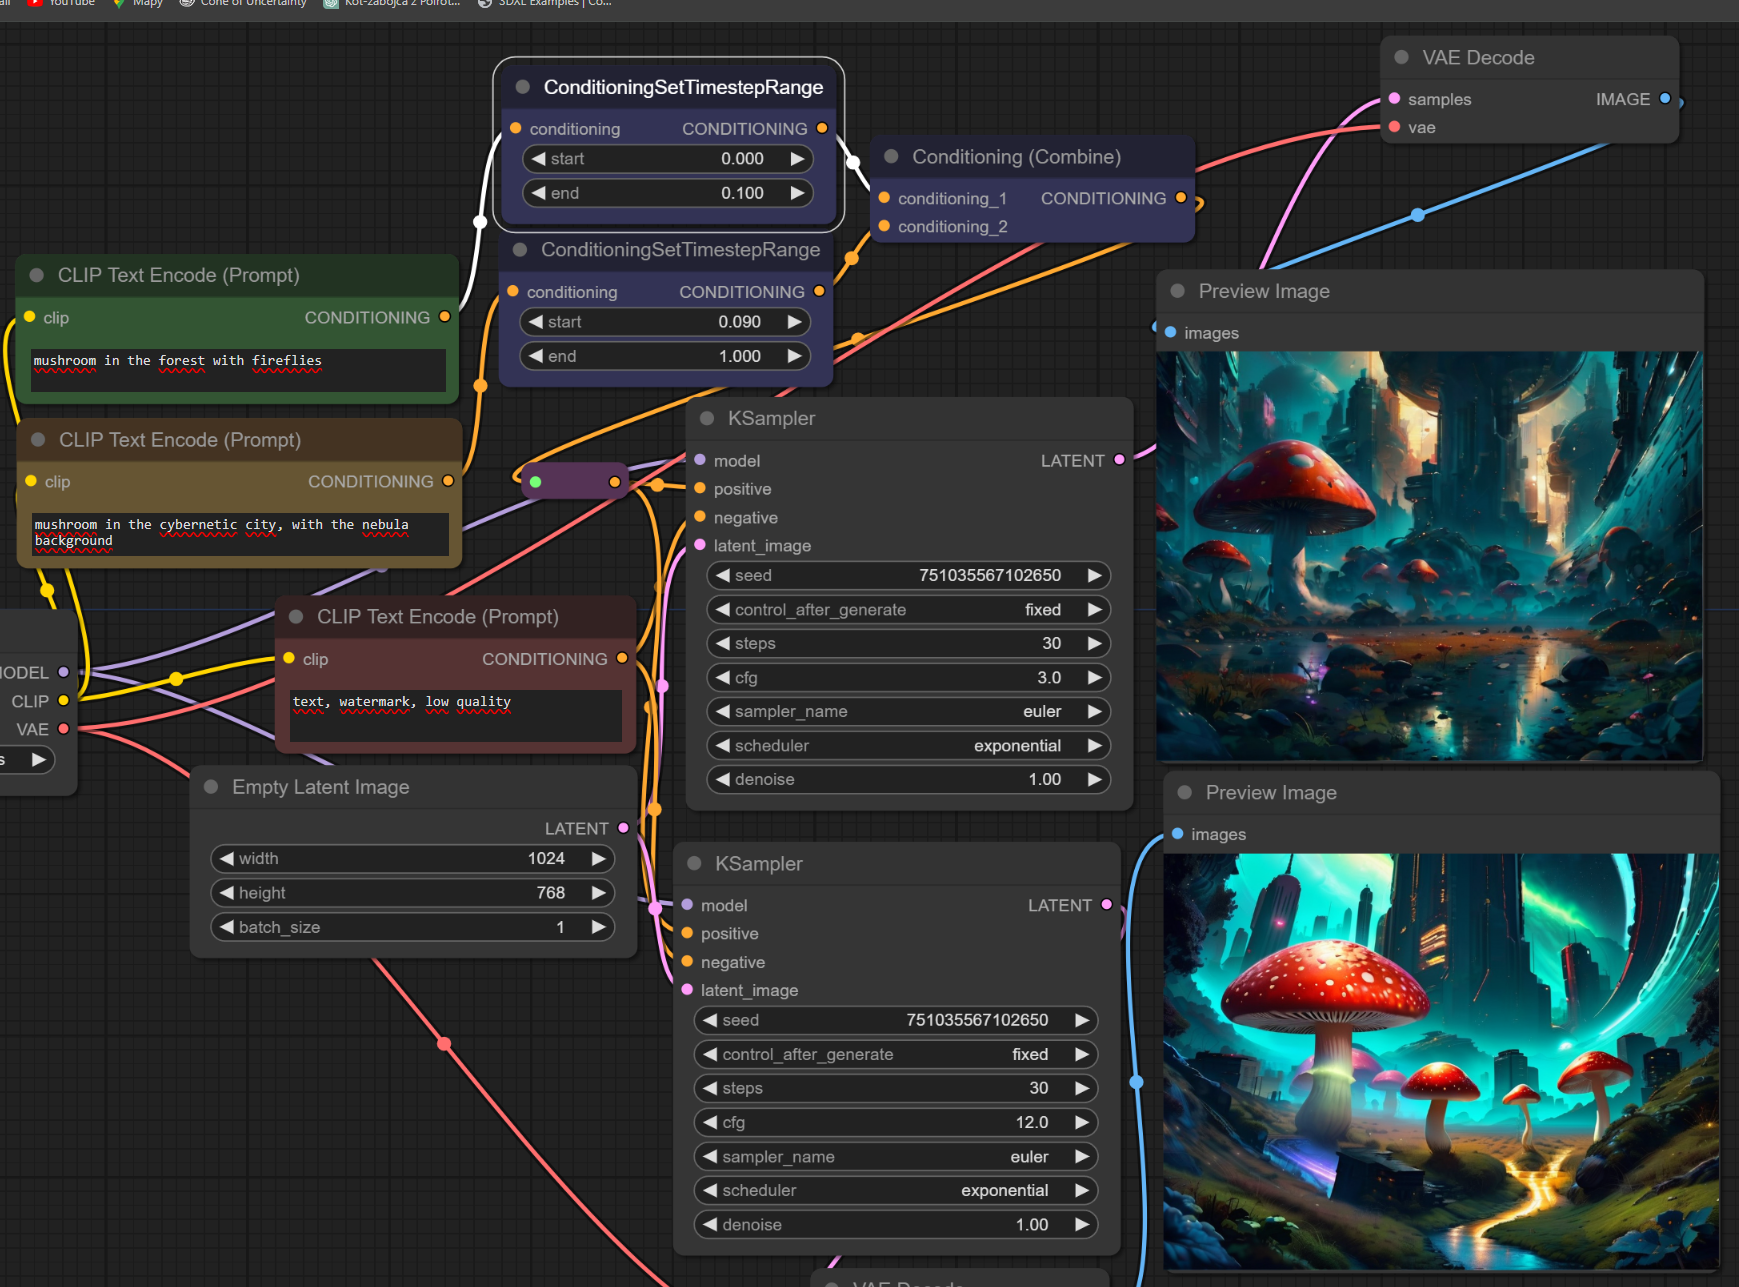Click the negative input port on top KSampler
Viewport: 1739px width, 1287px height.
click(x=700, y=517)
